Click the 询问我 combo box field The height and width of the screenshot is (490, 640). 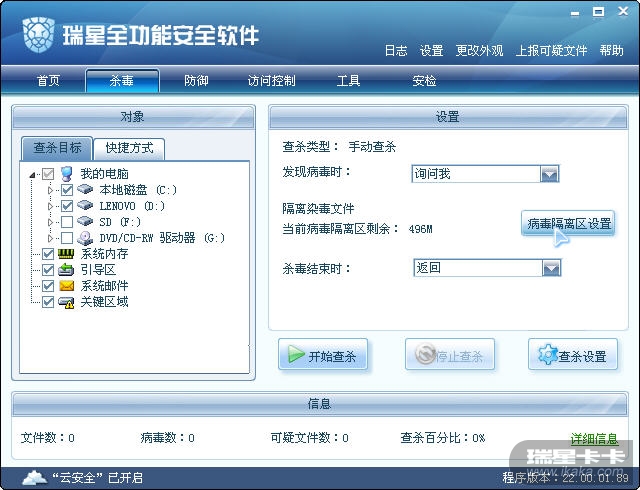(x=485, y=174)
